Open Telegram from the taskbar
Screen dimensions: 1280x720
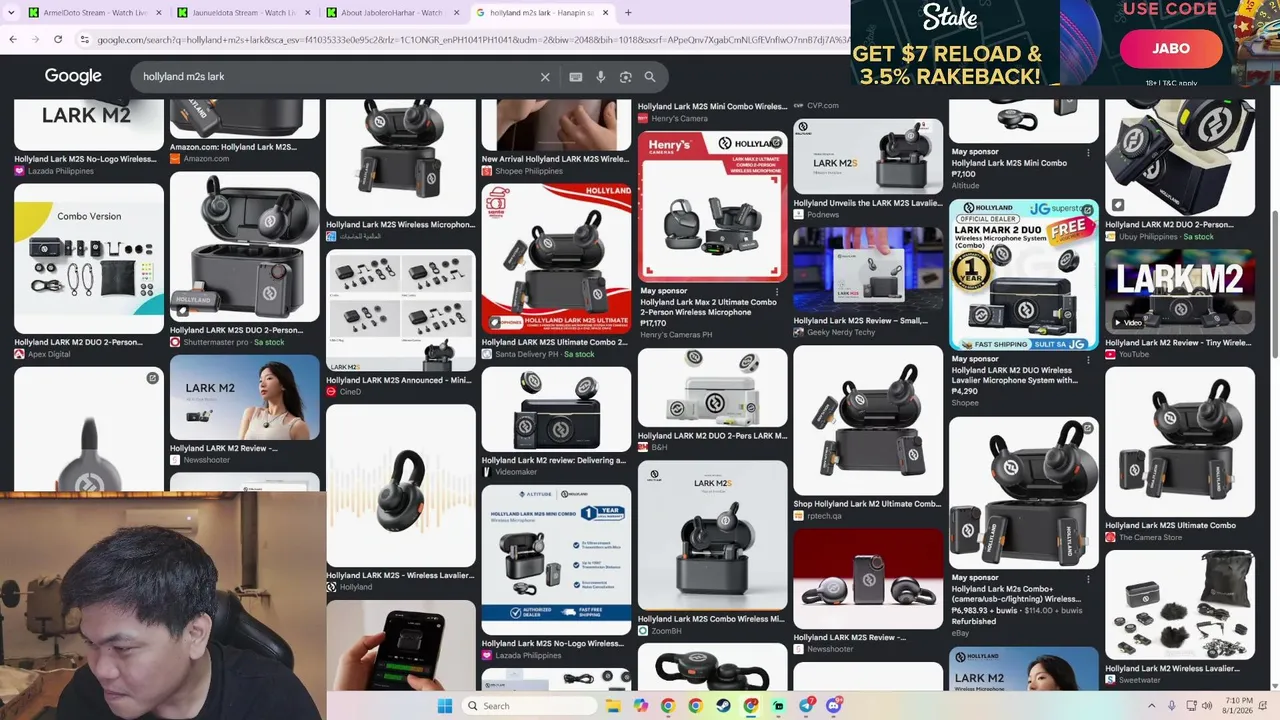[806, 706]
